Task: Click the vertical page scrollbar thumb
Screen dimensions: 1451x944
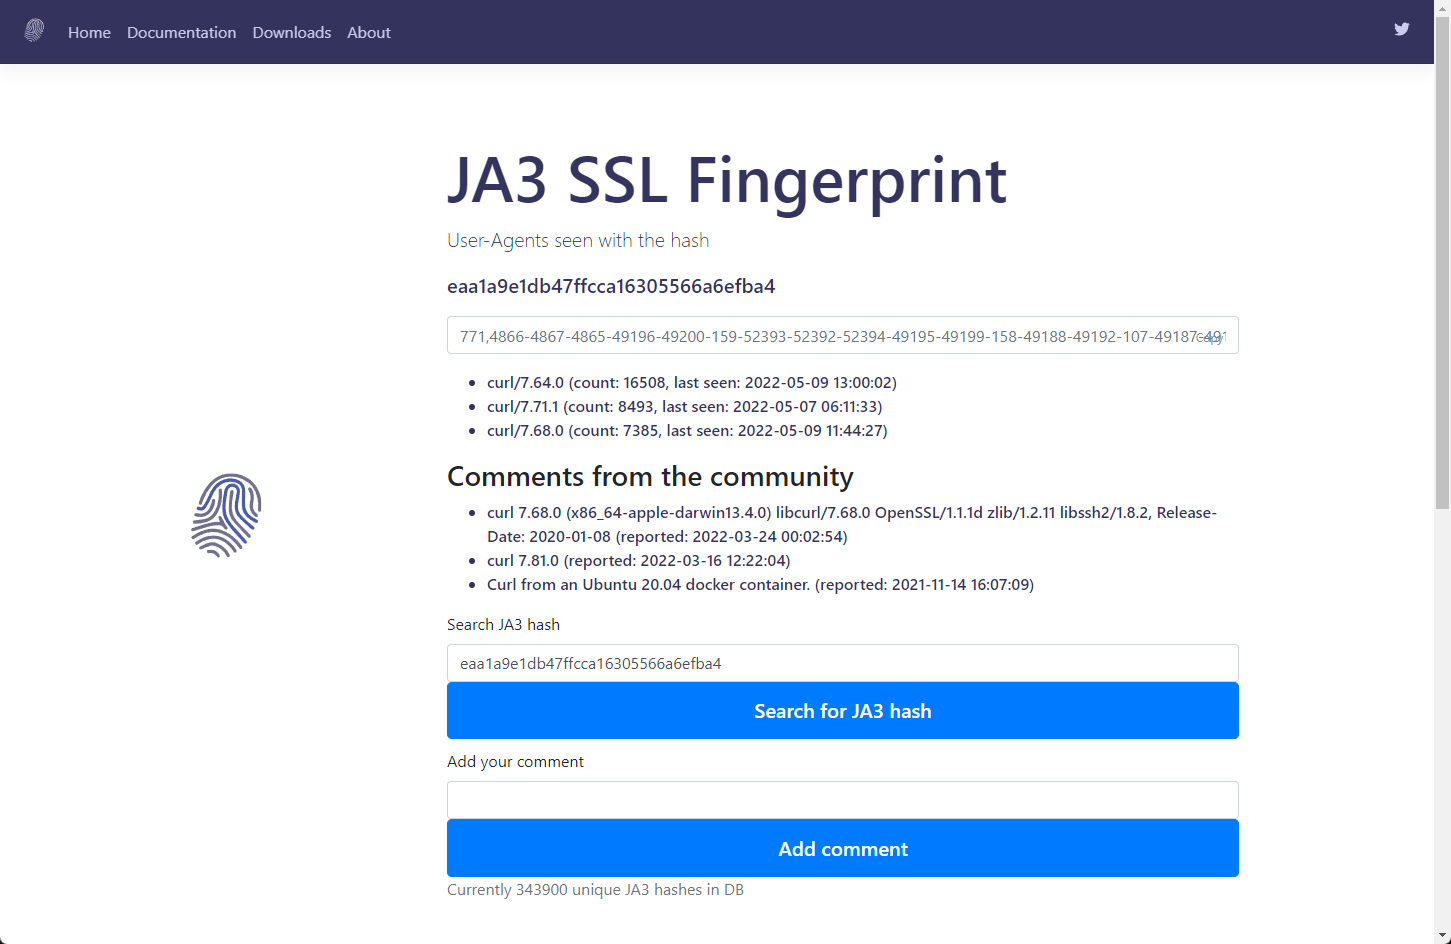Action: pyautogui.click(x=1442, y=262)
